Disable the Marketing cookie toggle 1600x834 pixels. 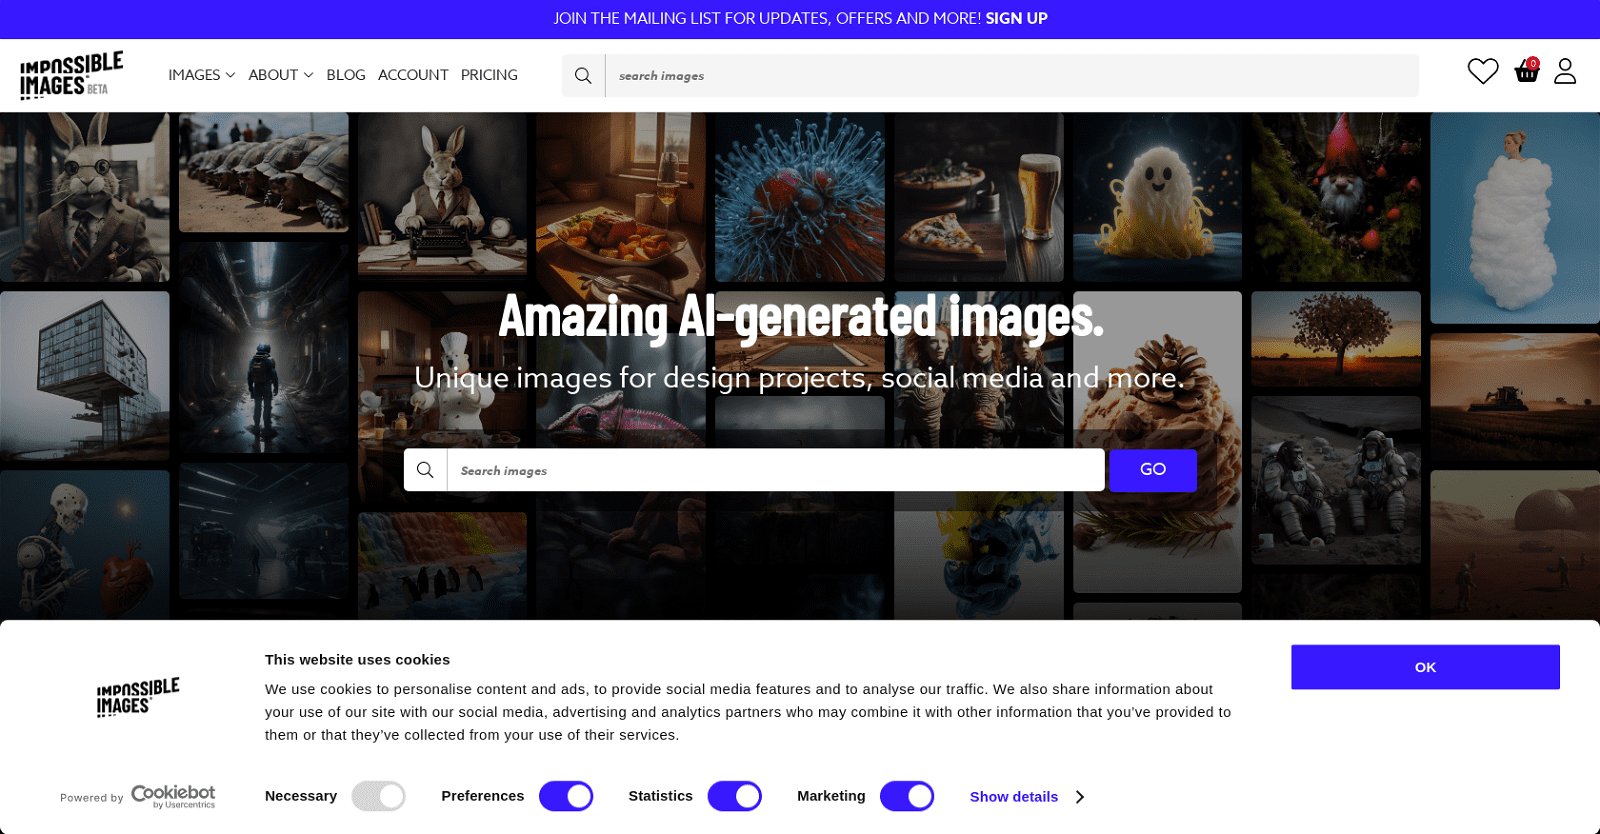point(907,796)
